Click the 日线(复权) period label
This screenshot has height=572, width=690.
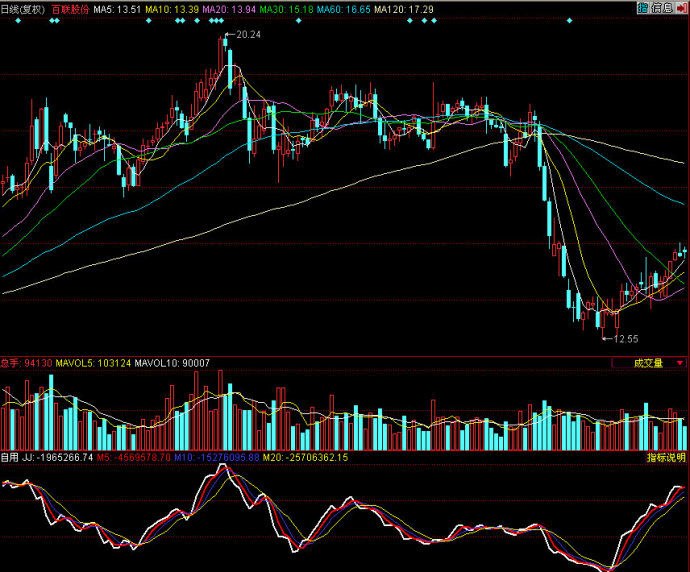coord(22,9)
